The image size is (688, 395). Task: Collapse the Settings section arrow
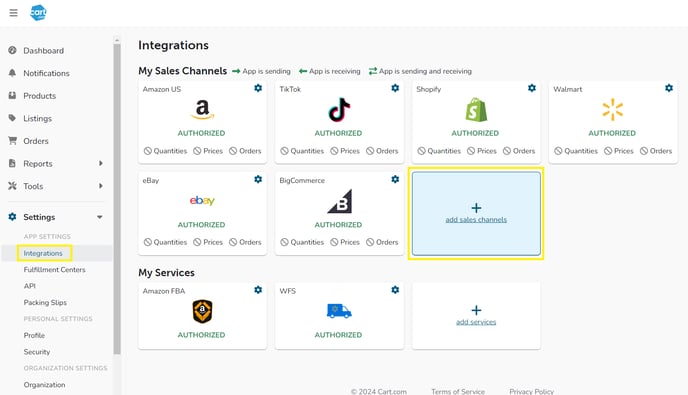point(100,217)
